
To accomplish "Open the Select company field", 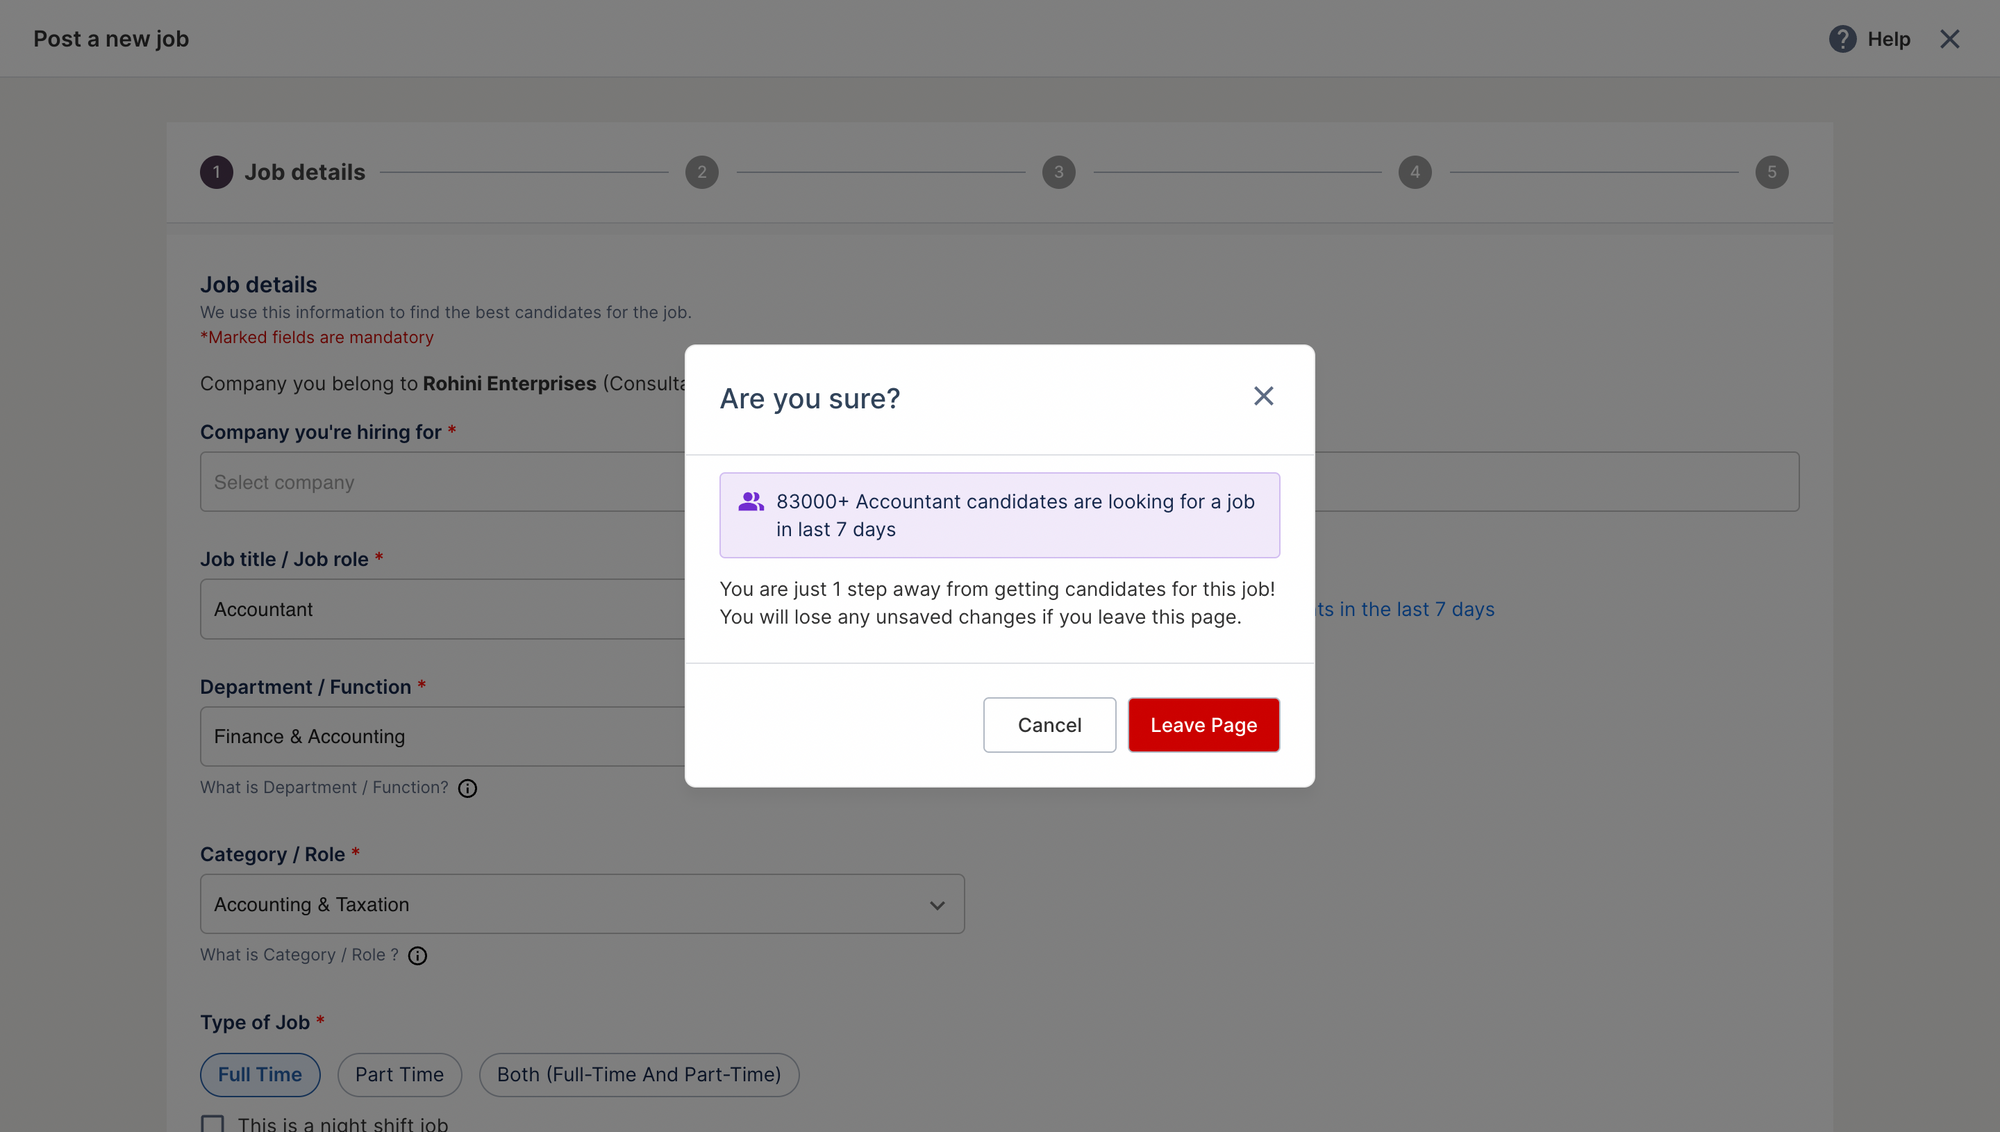I will (x=440, y=482).
